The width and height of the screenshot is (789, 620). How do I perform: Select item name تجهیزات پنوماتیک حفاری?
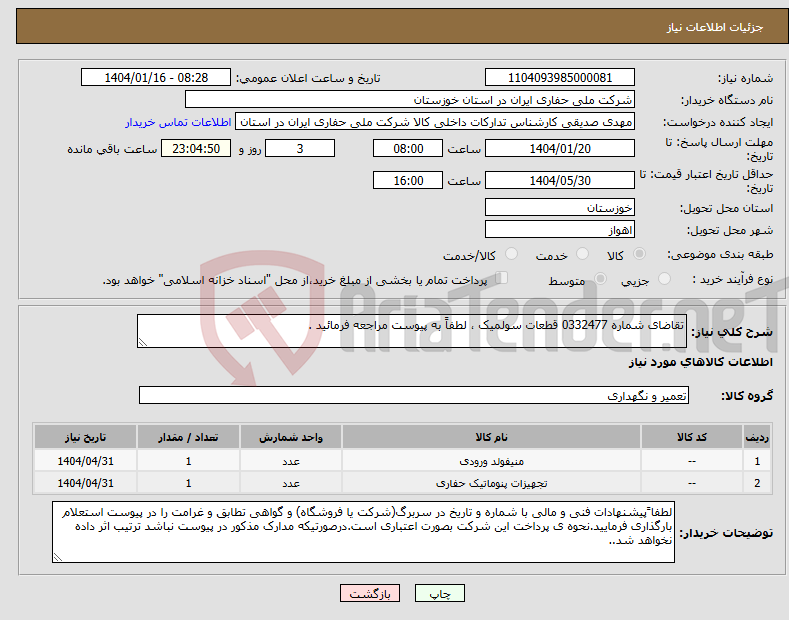tap(491, 483)
